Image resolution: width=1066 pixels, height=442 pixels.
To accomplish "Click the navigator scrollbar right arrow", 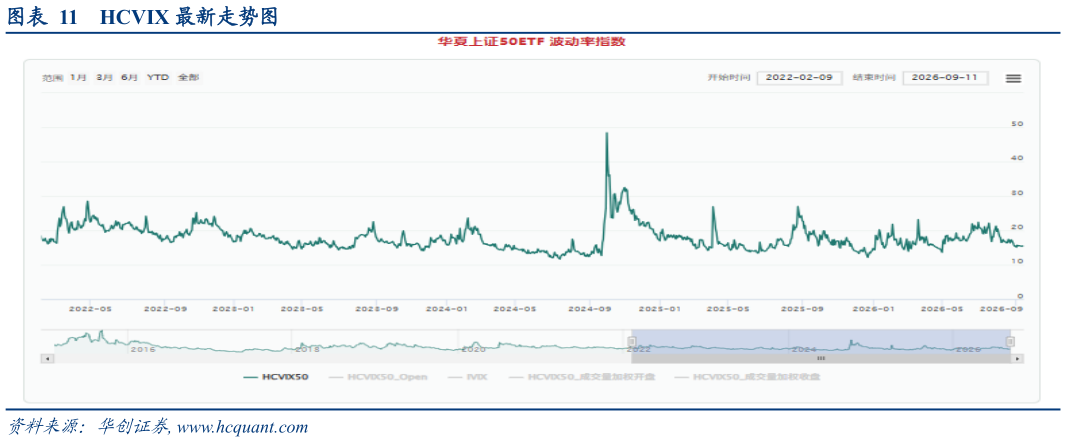I will (1018, 358).
